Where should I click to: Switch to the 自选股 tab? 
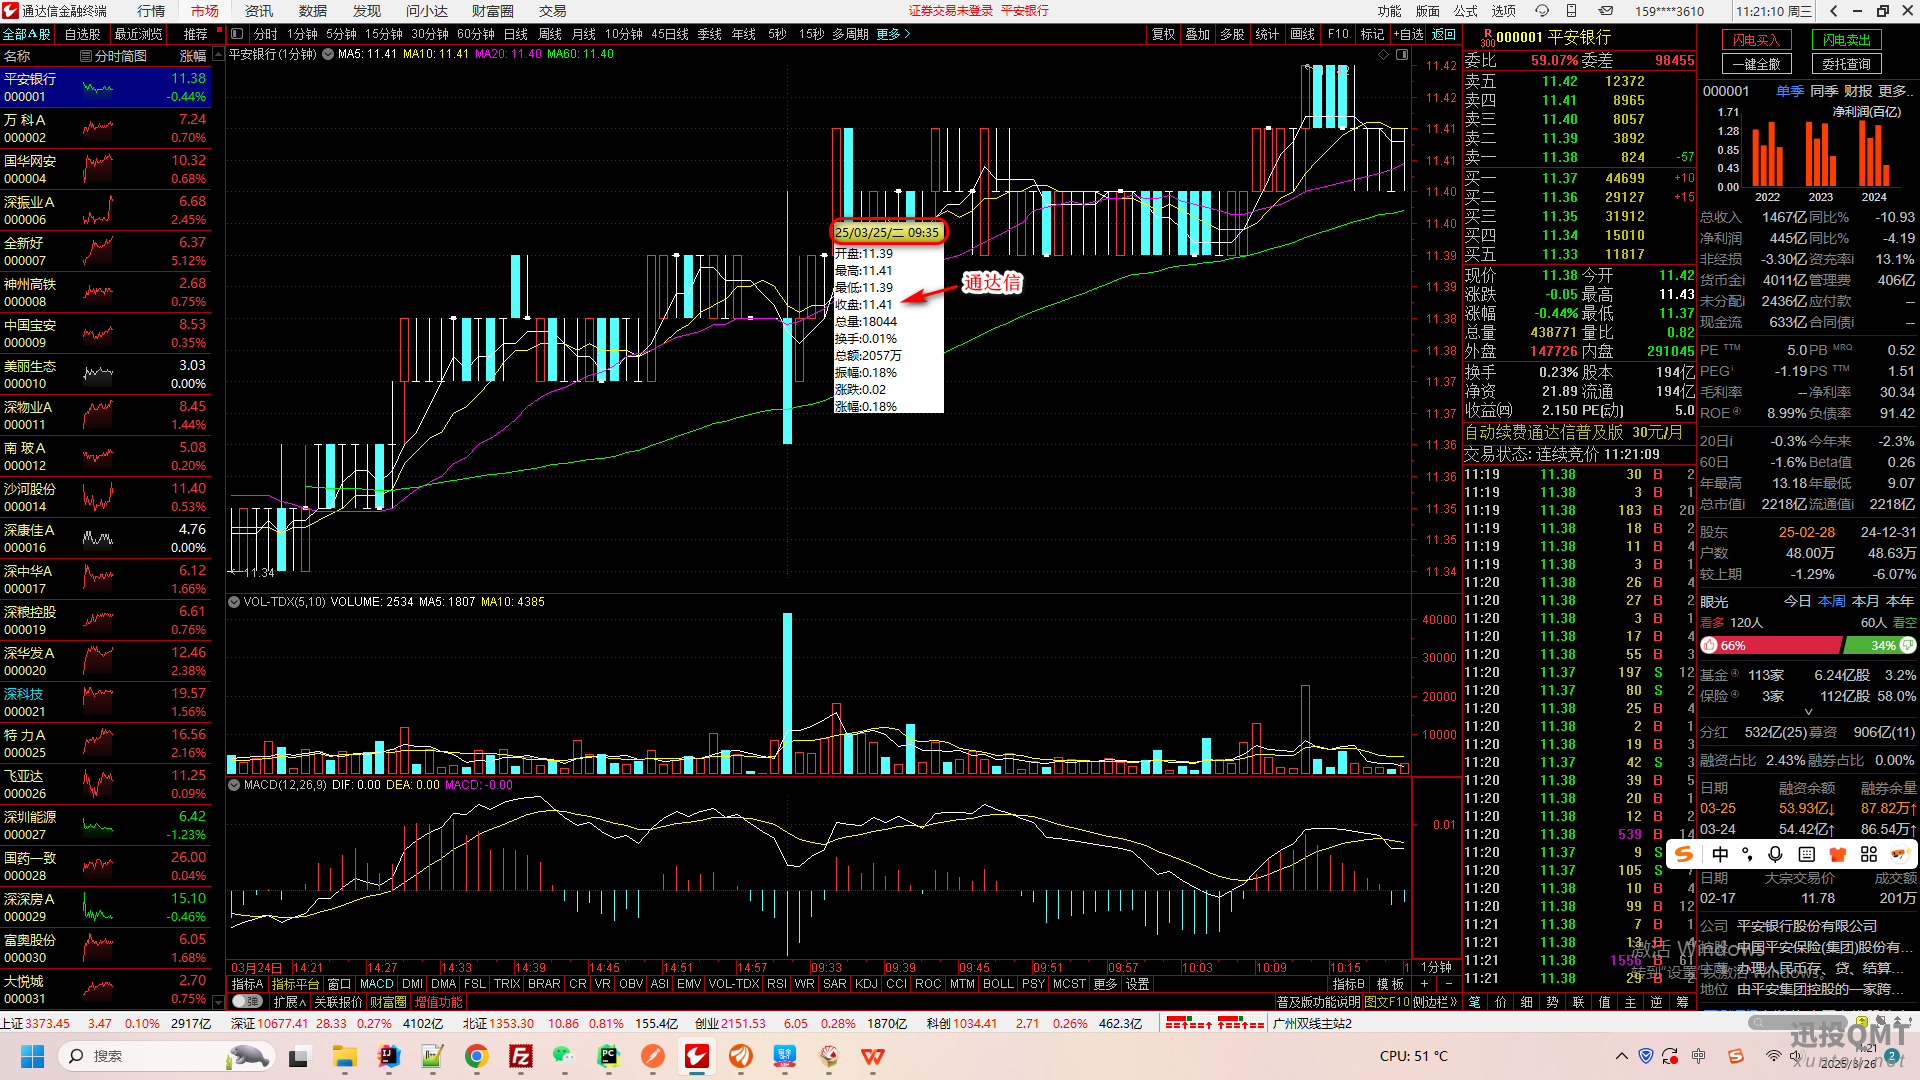[83, 34]
